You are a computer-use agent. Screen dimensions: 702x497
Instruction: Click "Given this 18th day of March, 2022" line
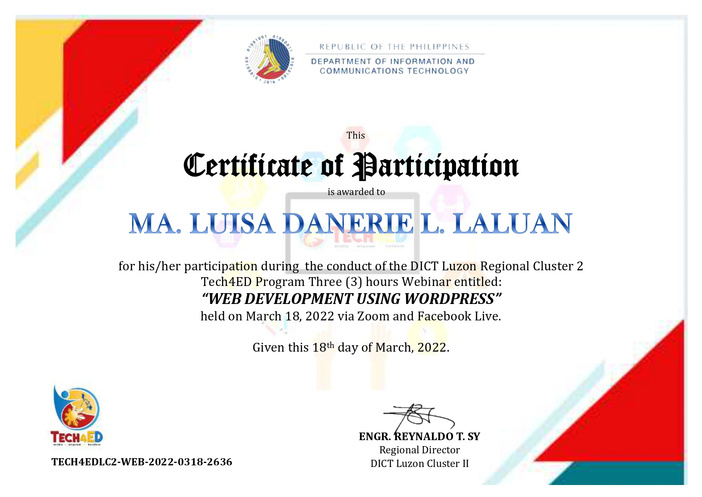tap(350, 347)
